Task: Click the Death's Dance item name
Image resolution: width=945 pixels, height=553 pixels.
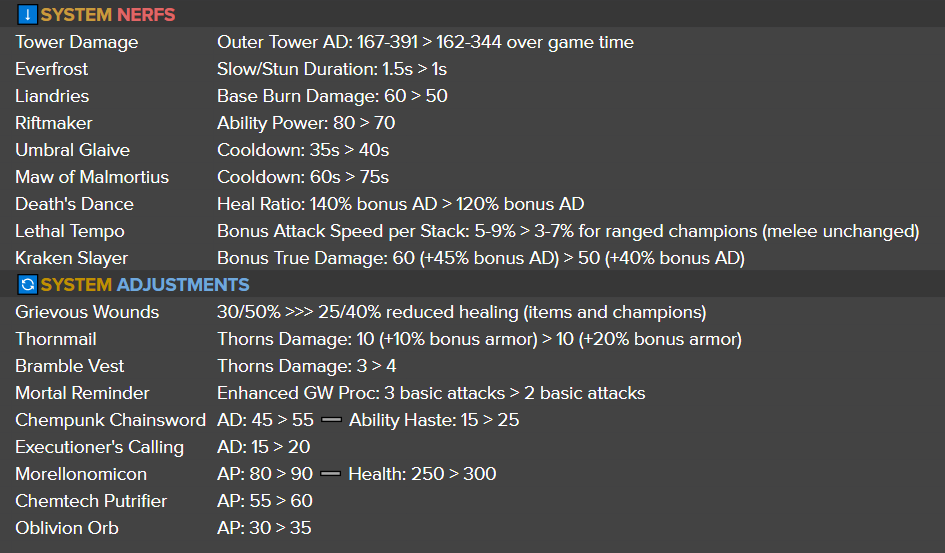Action: 74,204
